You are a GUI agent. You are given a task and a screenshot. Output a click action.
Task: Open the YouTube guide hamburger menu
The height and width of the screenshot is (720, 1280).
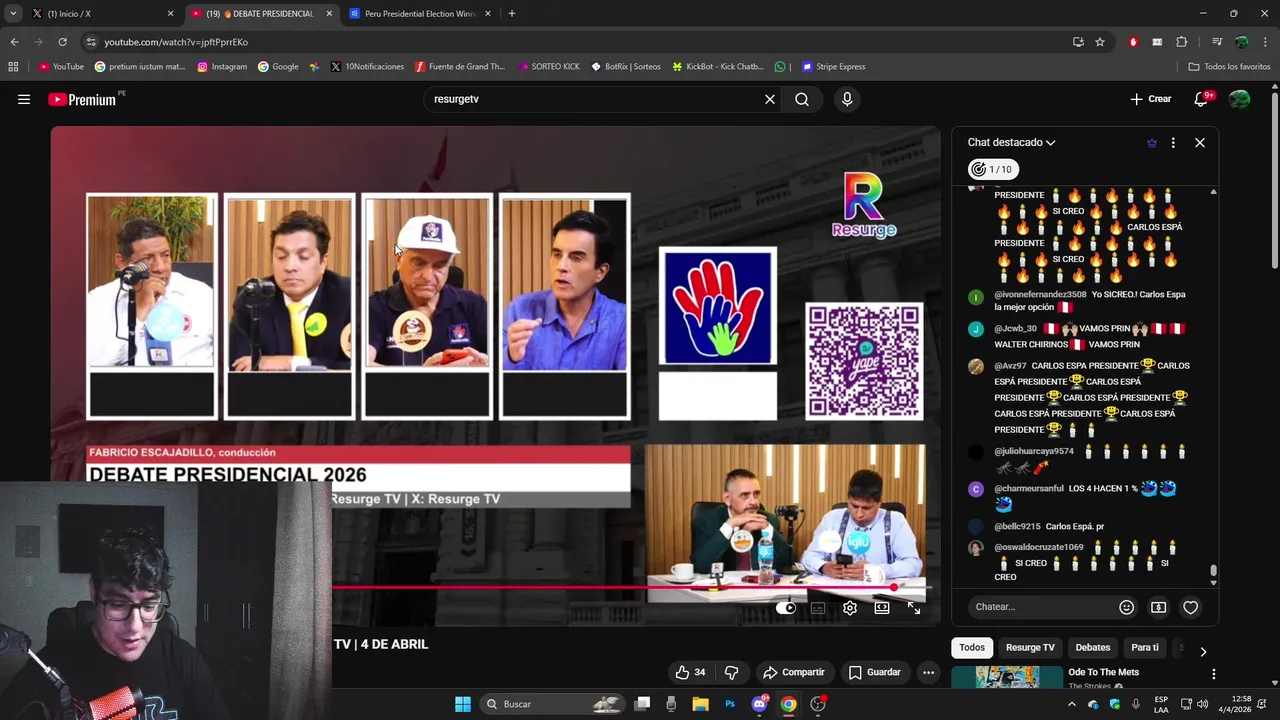coord(24,99)
